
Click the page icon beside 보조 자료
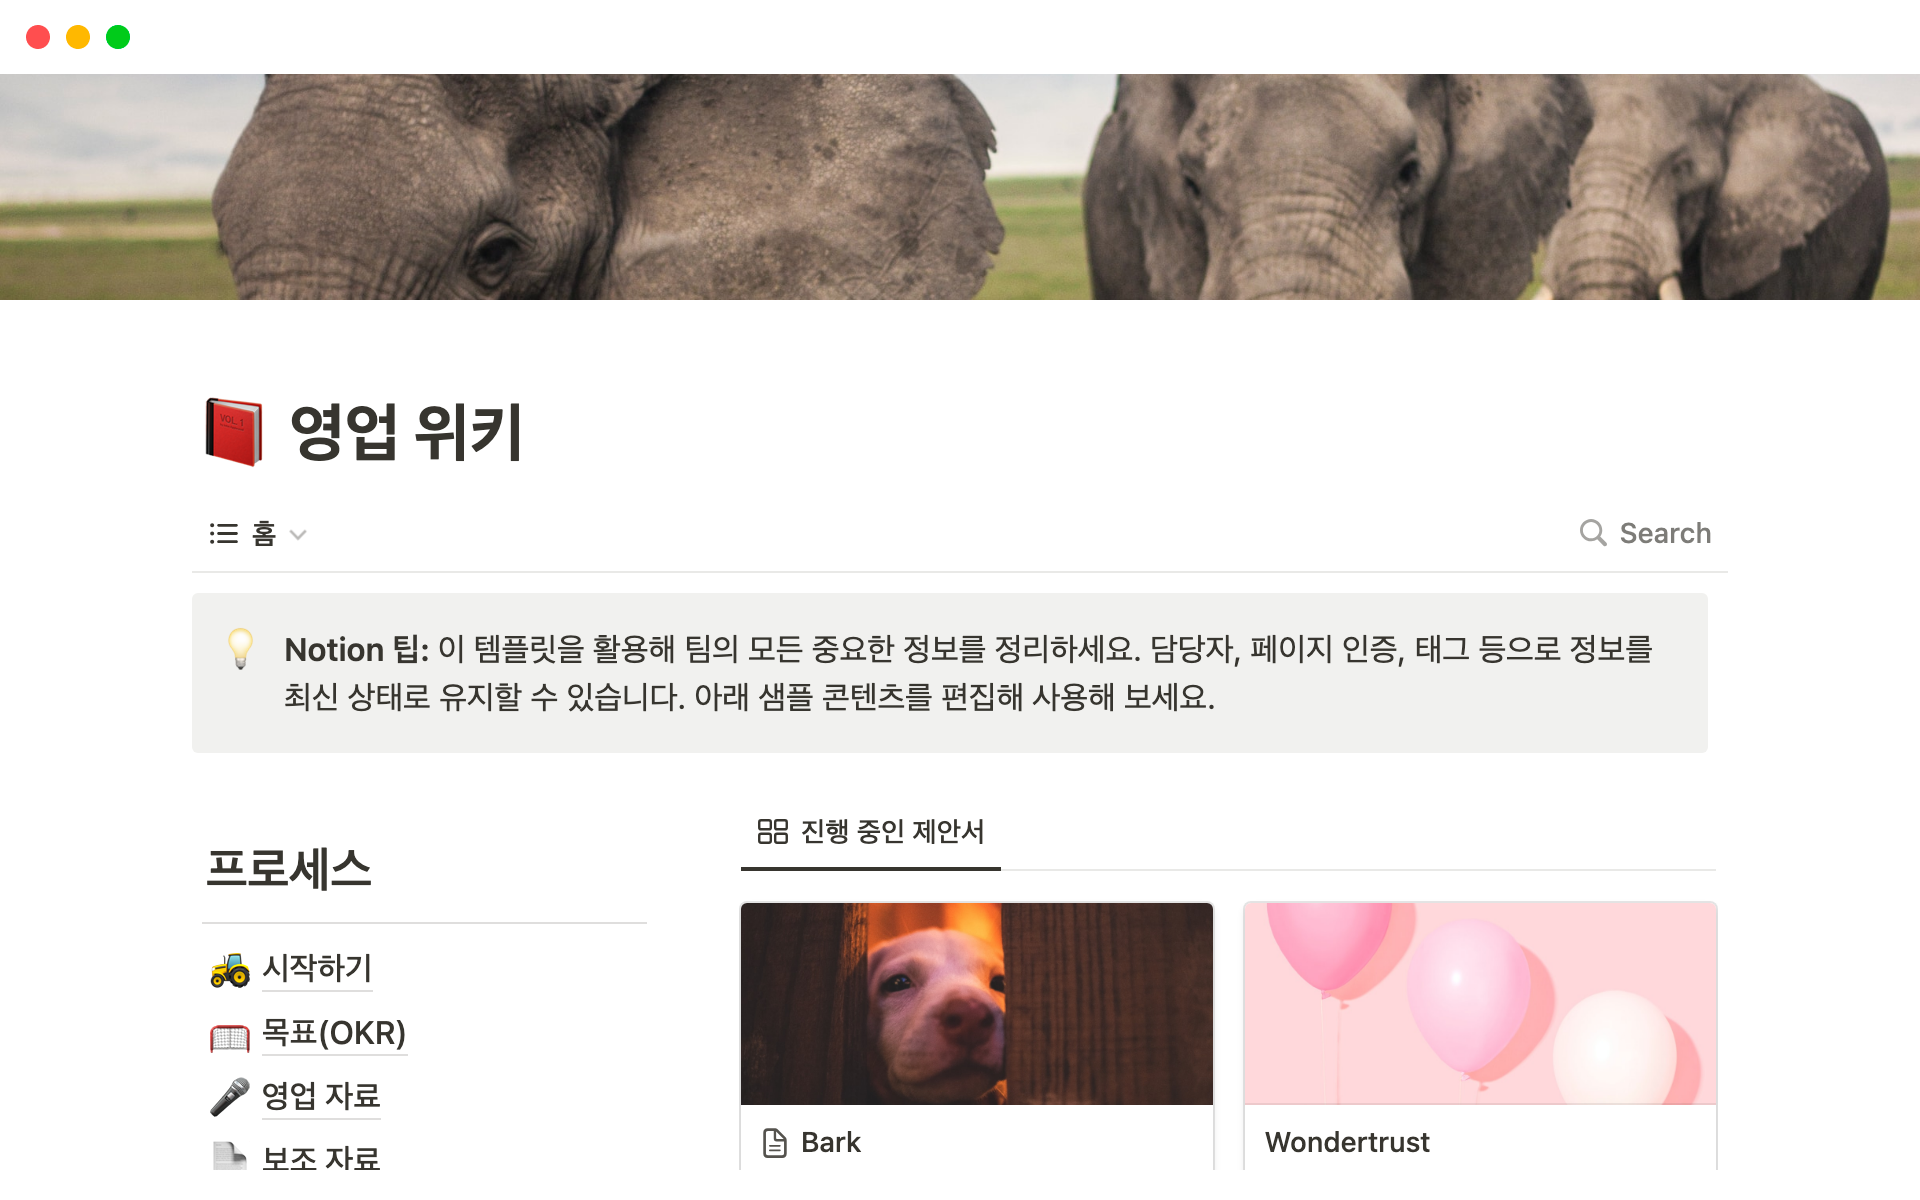pyautogui.click(x=230, y=1156)
